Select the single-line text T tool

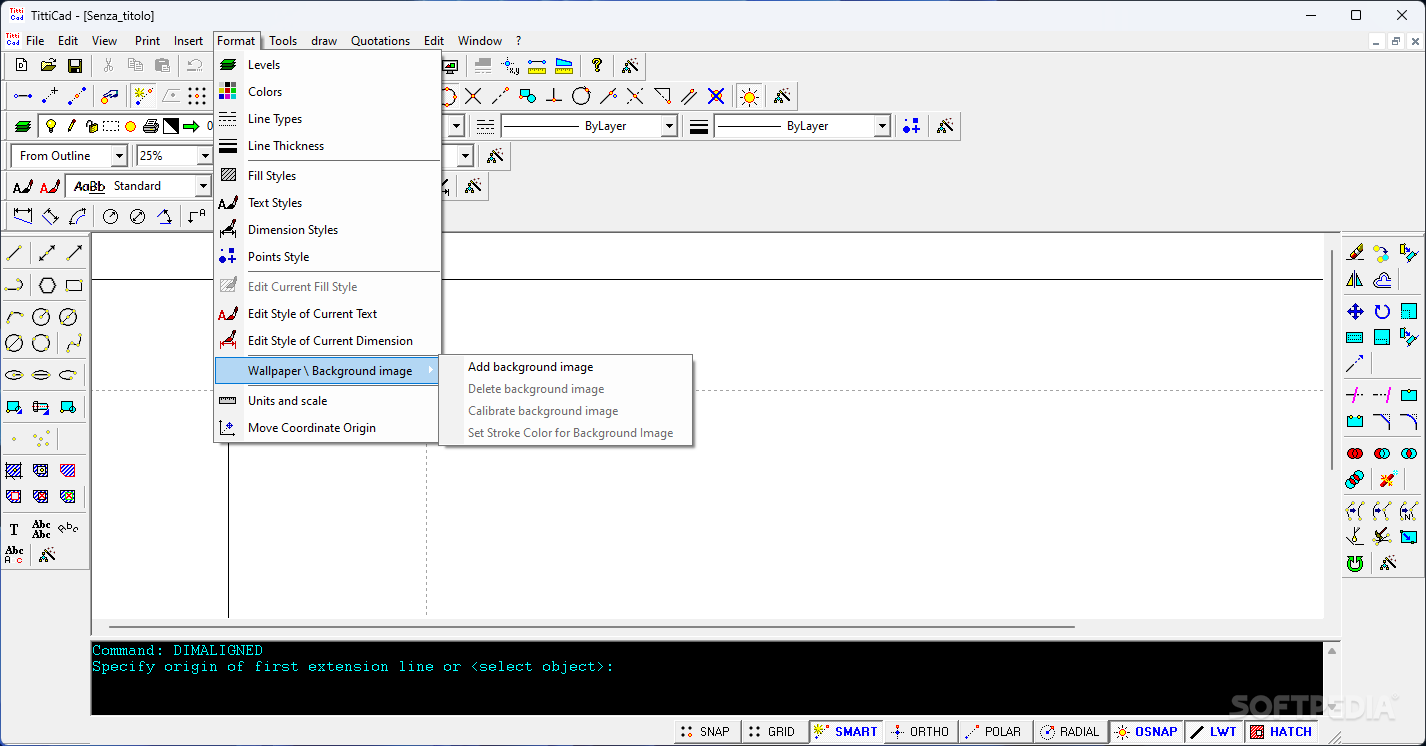pos(14,529)
